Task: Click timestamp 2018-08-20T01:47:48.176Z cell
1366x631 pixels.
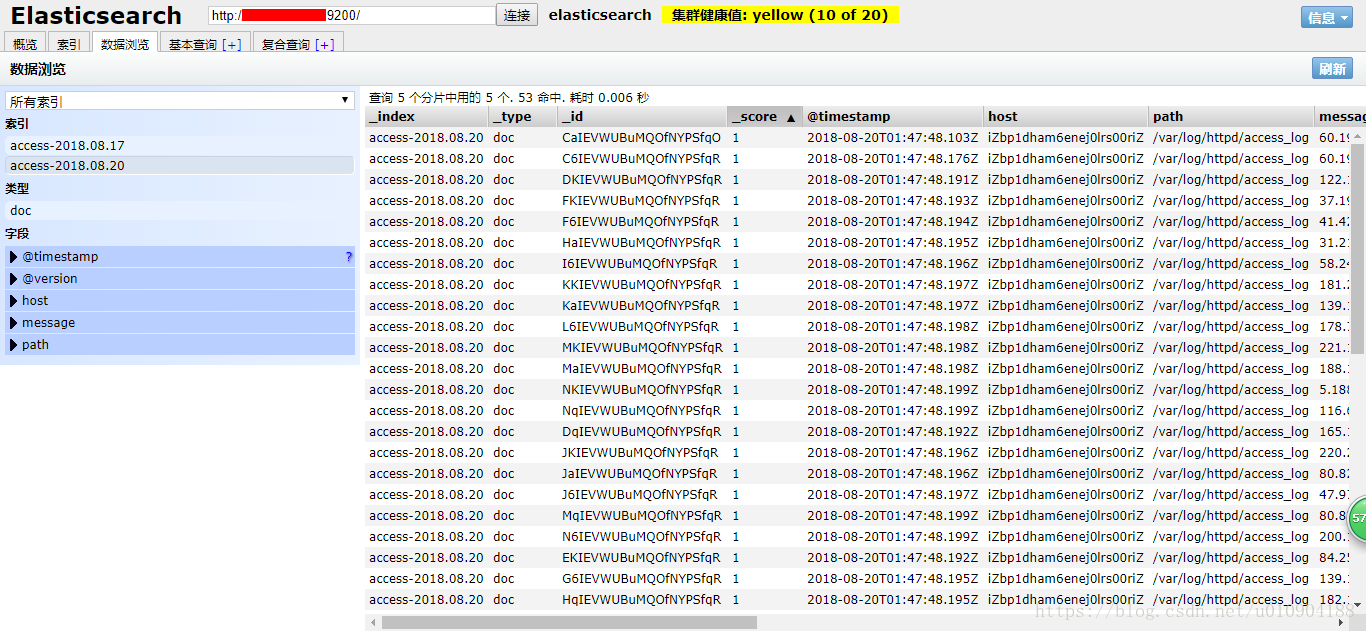Action: pyautogui.click(x=893, y=159)
